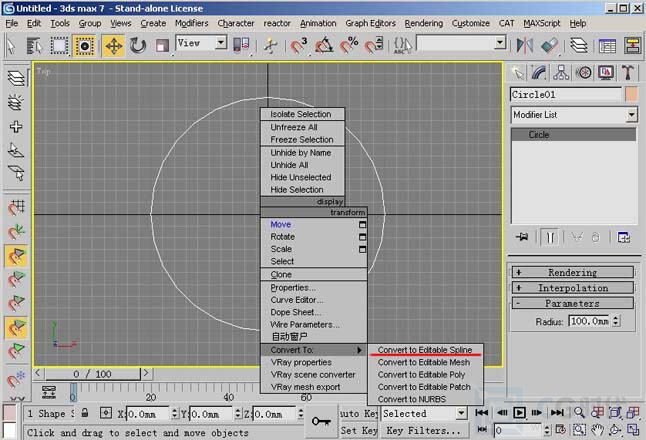Select the Select Object arrow tool

12,45
